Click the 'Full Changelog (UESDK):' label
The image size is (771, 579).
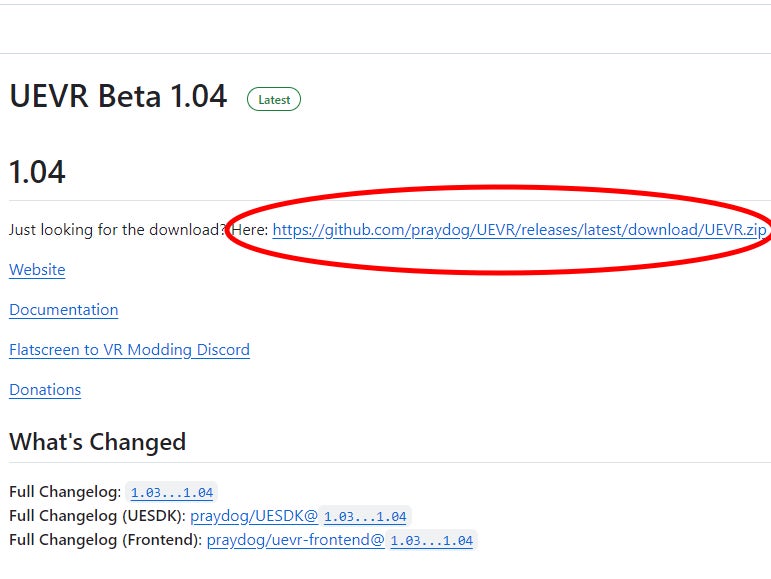98,516
